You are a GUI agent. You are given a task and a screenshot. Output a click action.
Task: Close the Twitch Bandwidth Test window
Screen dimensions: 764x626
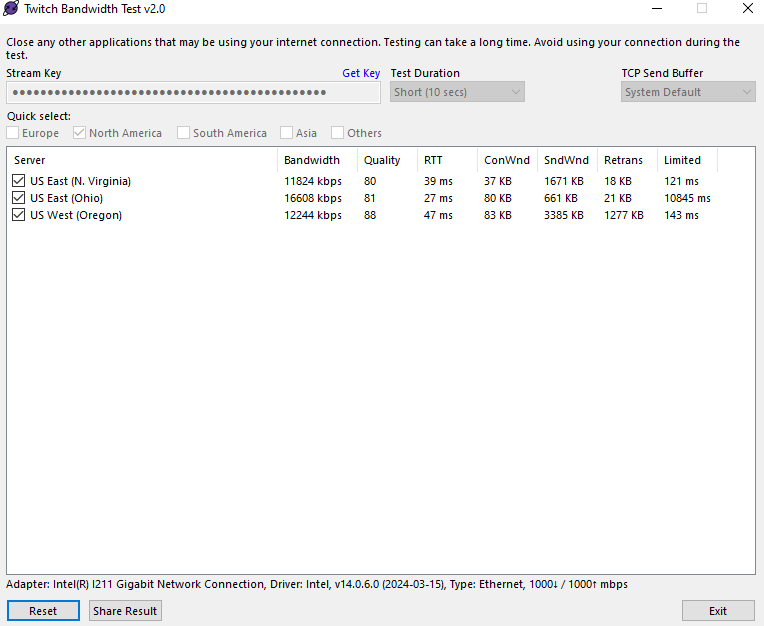[748, 8]
